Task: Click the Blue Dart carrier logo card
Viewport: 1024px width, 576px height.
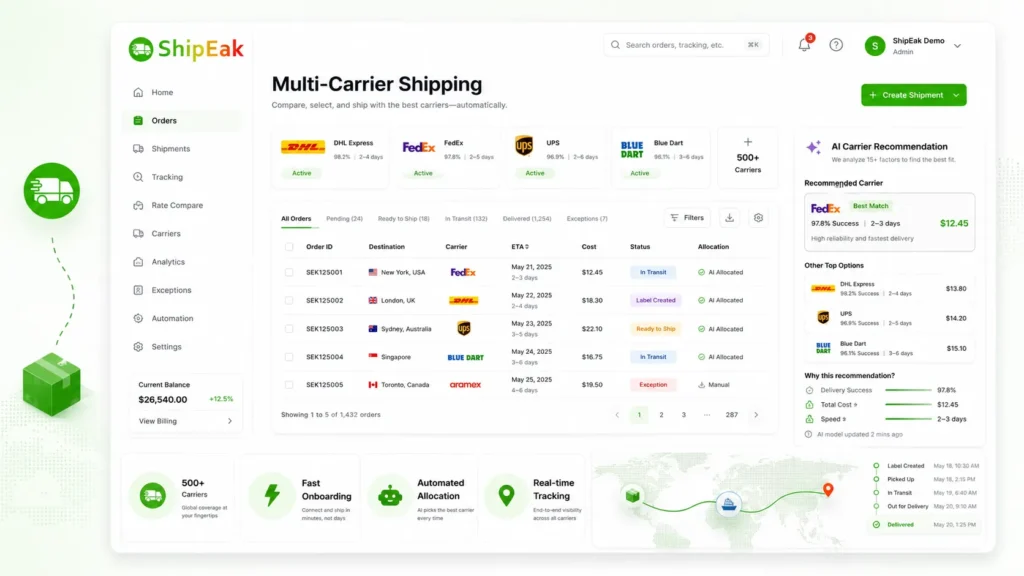Action: coord(661,157)
